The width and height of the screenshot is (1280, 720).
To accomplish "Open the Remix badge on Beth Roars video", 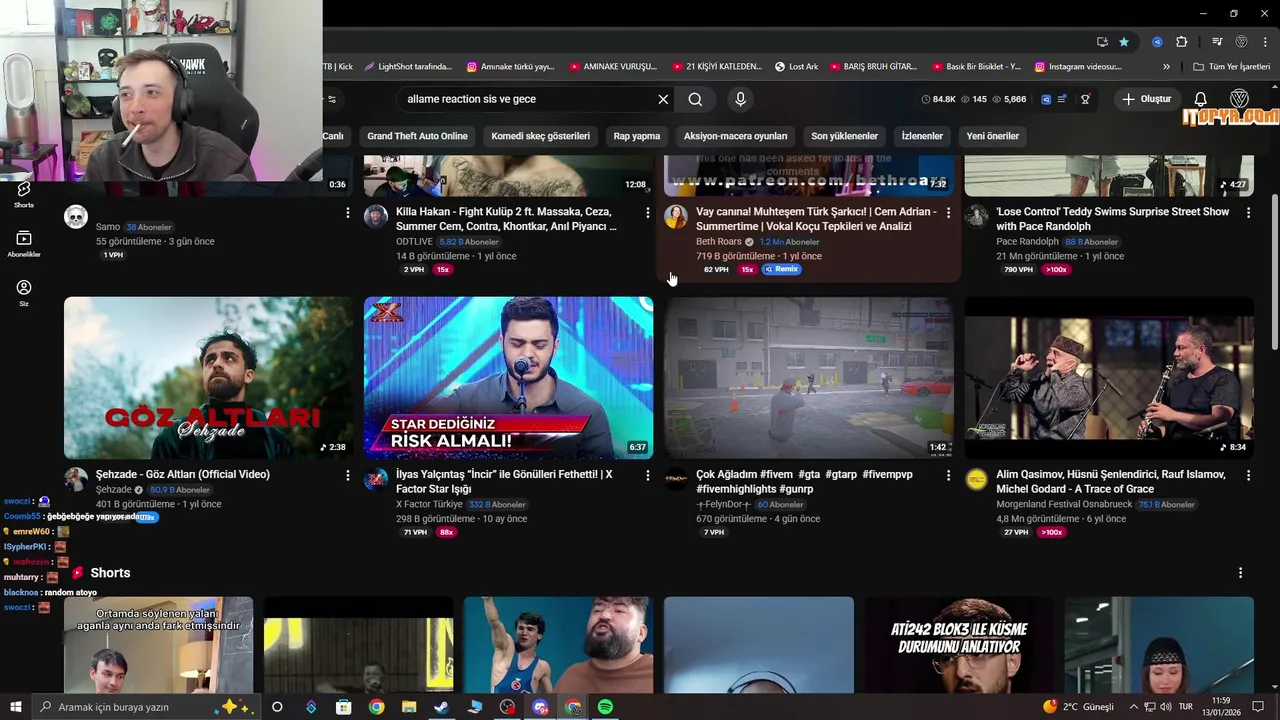I will point(782,270).
